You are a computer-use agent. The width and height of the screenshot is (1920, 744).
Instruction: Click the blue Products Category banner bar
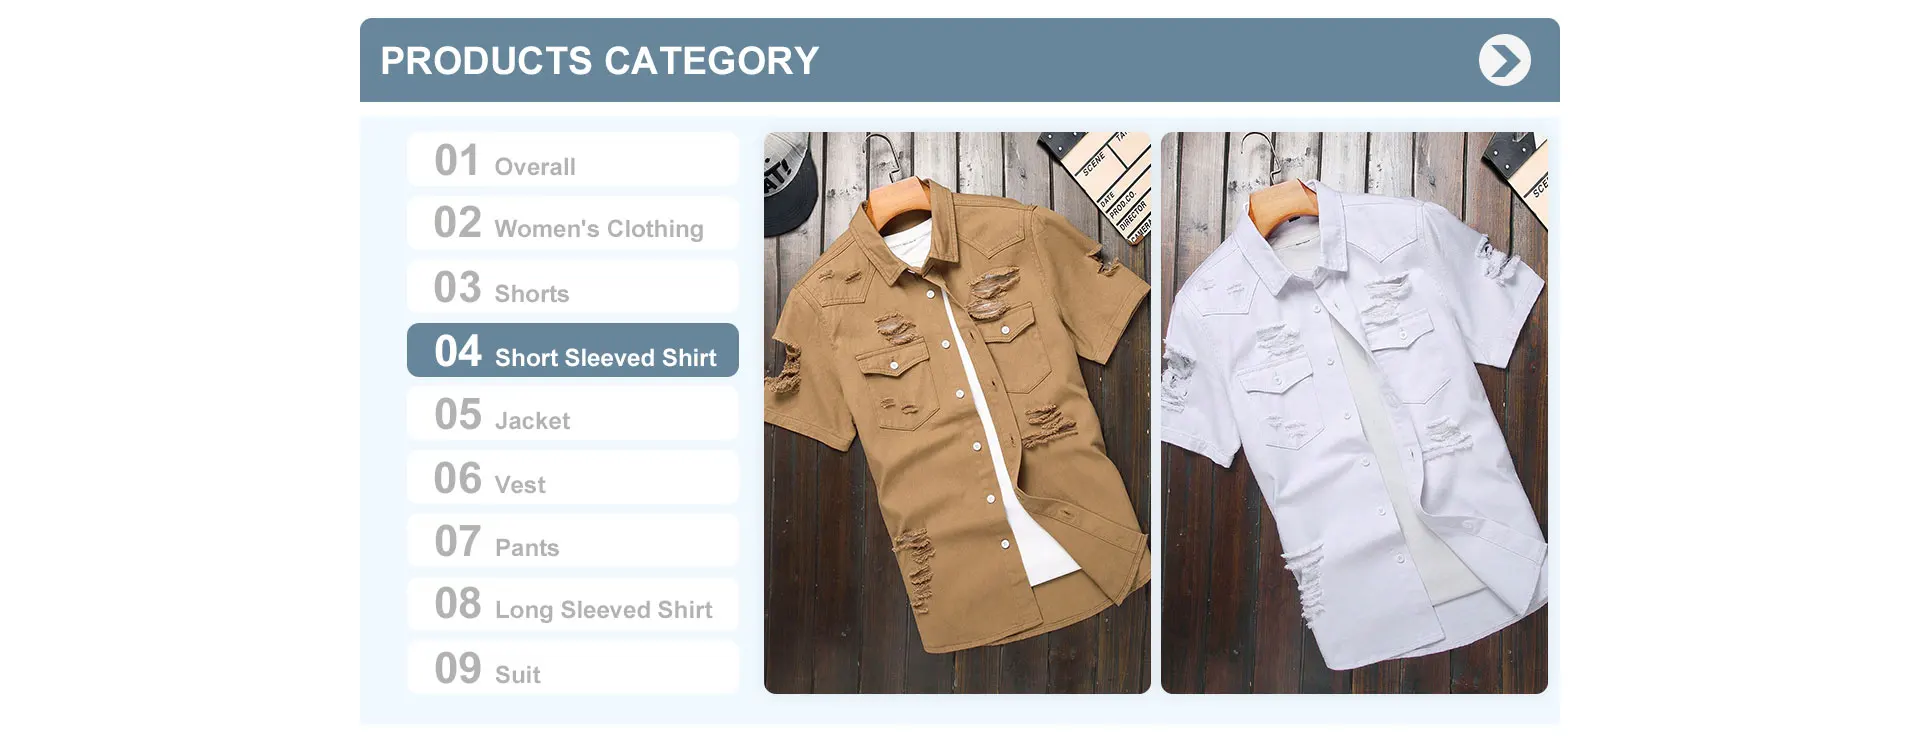960,60
